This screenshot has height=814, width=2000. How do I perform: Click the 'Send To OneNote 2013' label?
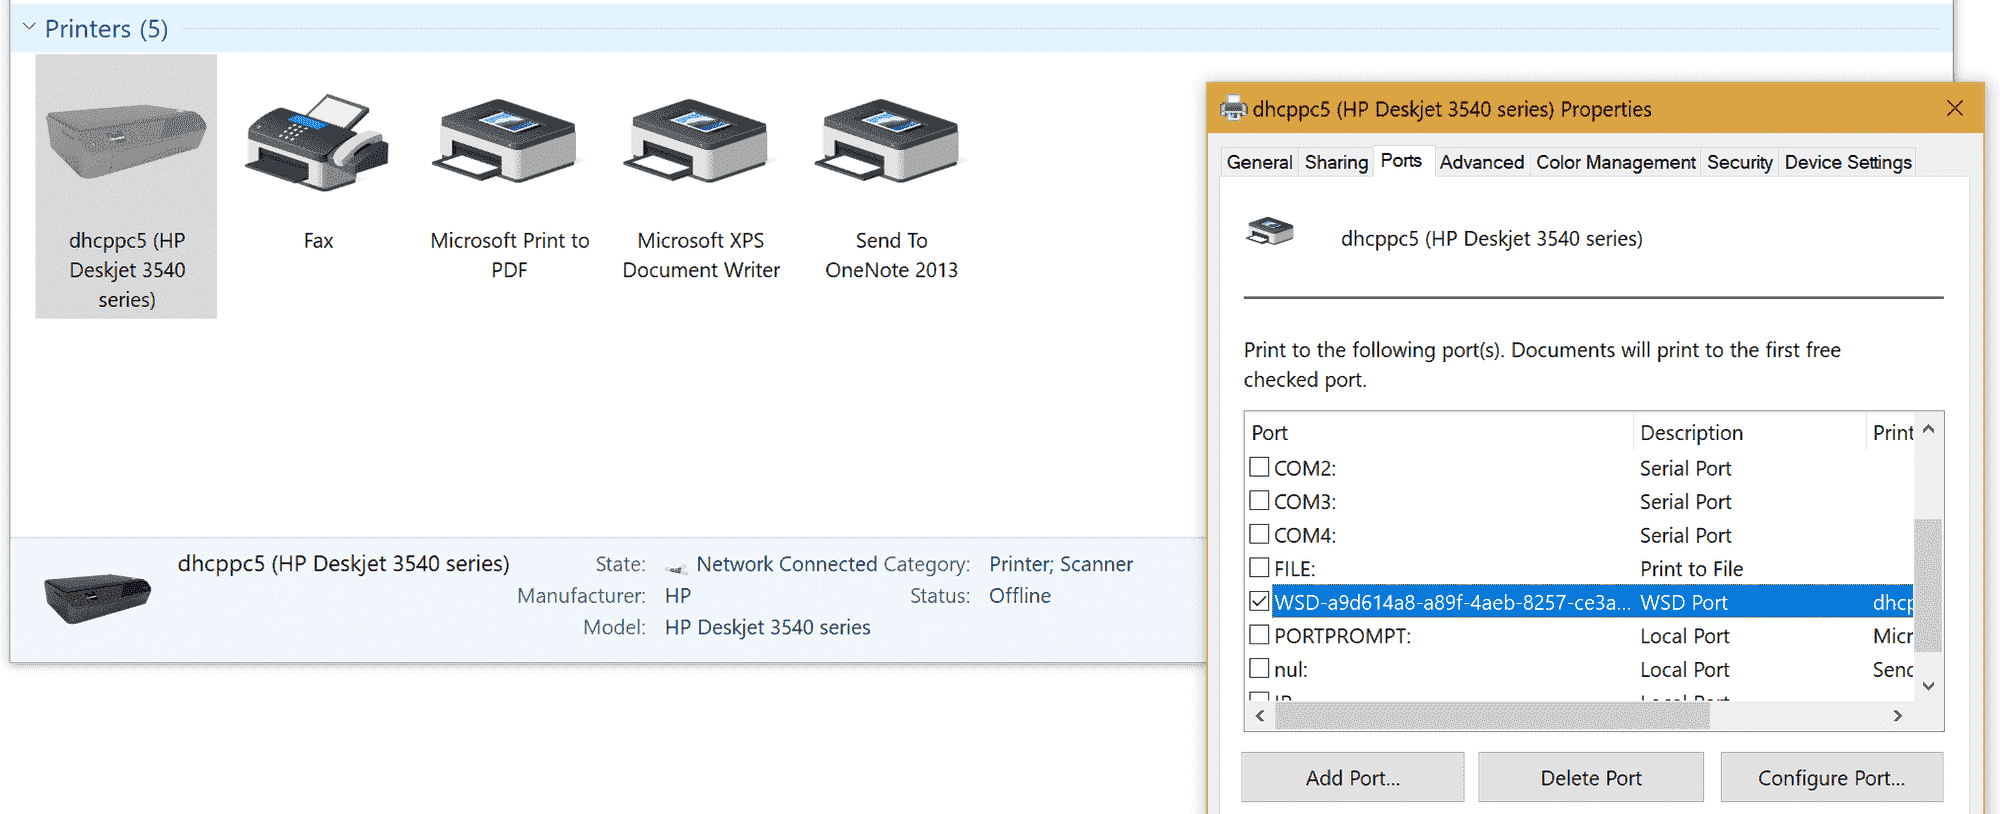(x=891, y=255)
